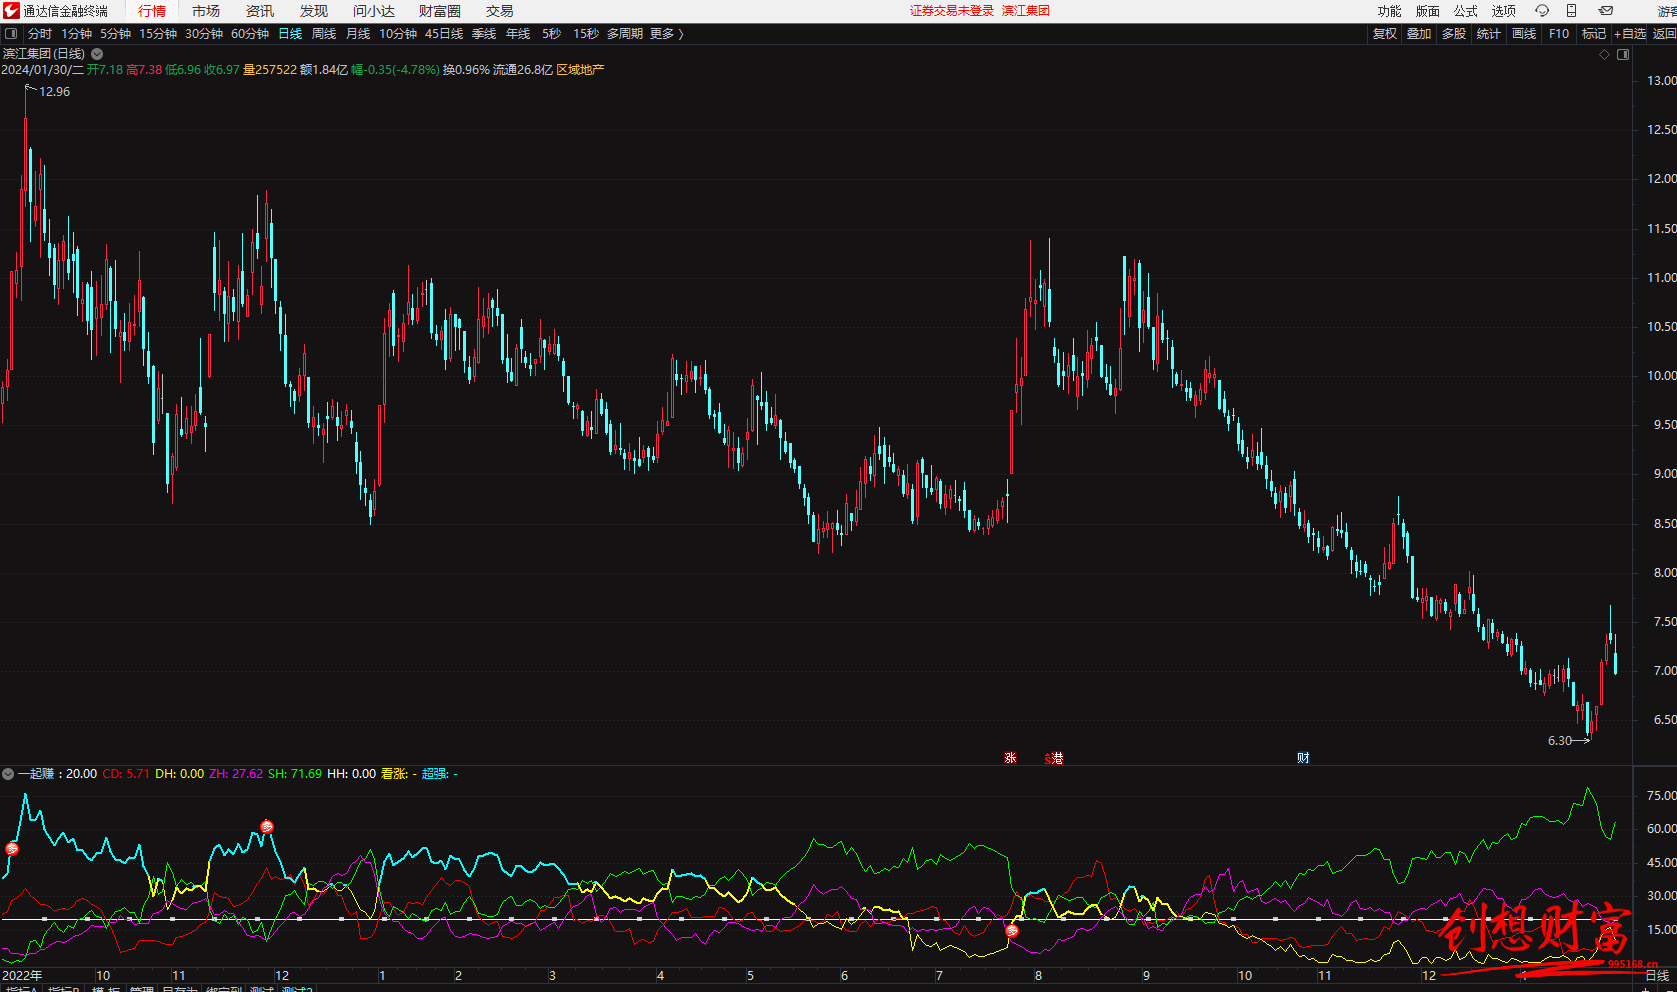The height and width of the screenshot is (992, 1677).
Task: Open the 选项 menu
Action: pyautogui.click(x=1504, y=11)
